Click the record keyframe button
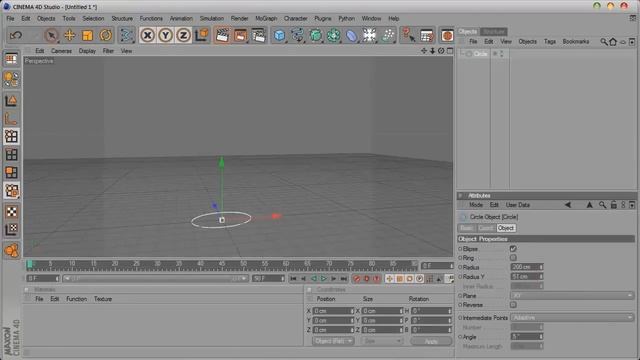This screenshot has width=640, height=360. (357, 279)
